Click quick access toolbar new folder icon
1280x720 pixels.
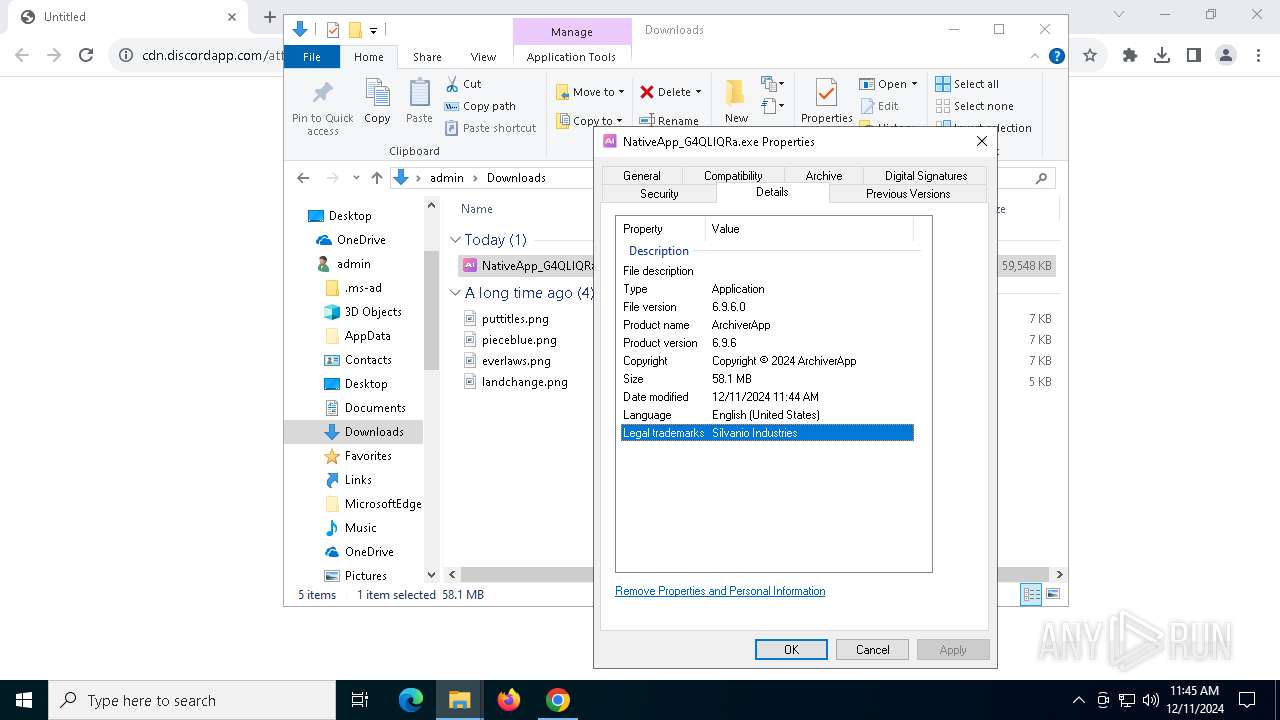355,30
